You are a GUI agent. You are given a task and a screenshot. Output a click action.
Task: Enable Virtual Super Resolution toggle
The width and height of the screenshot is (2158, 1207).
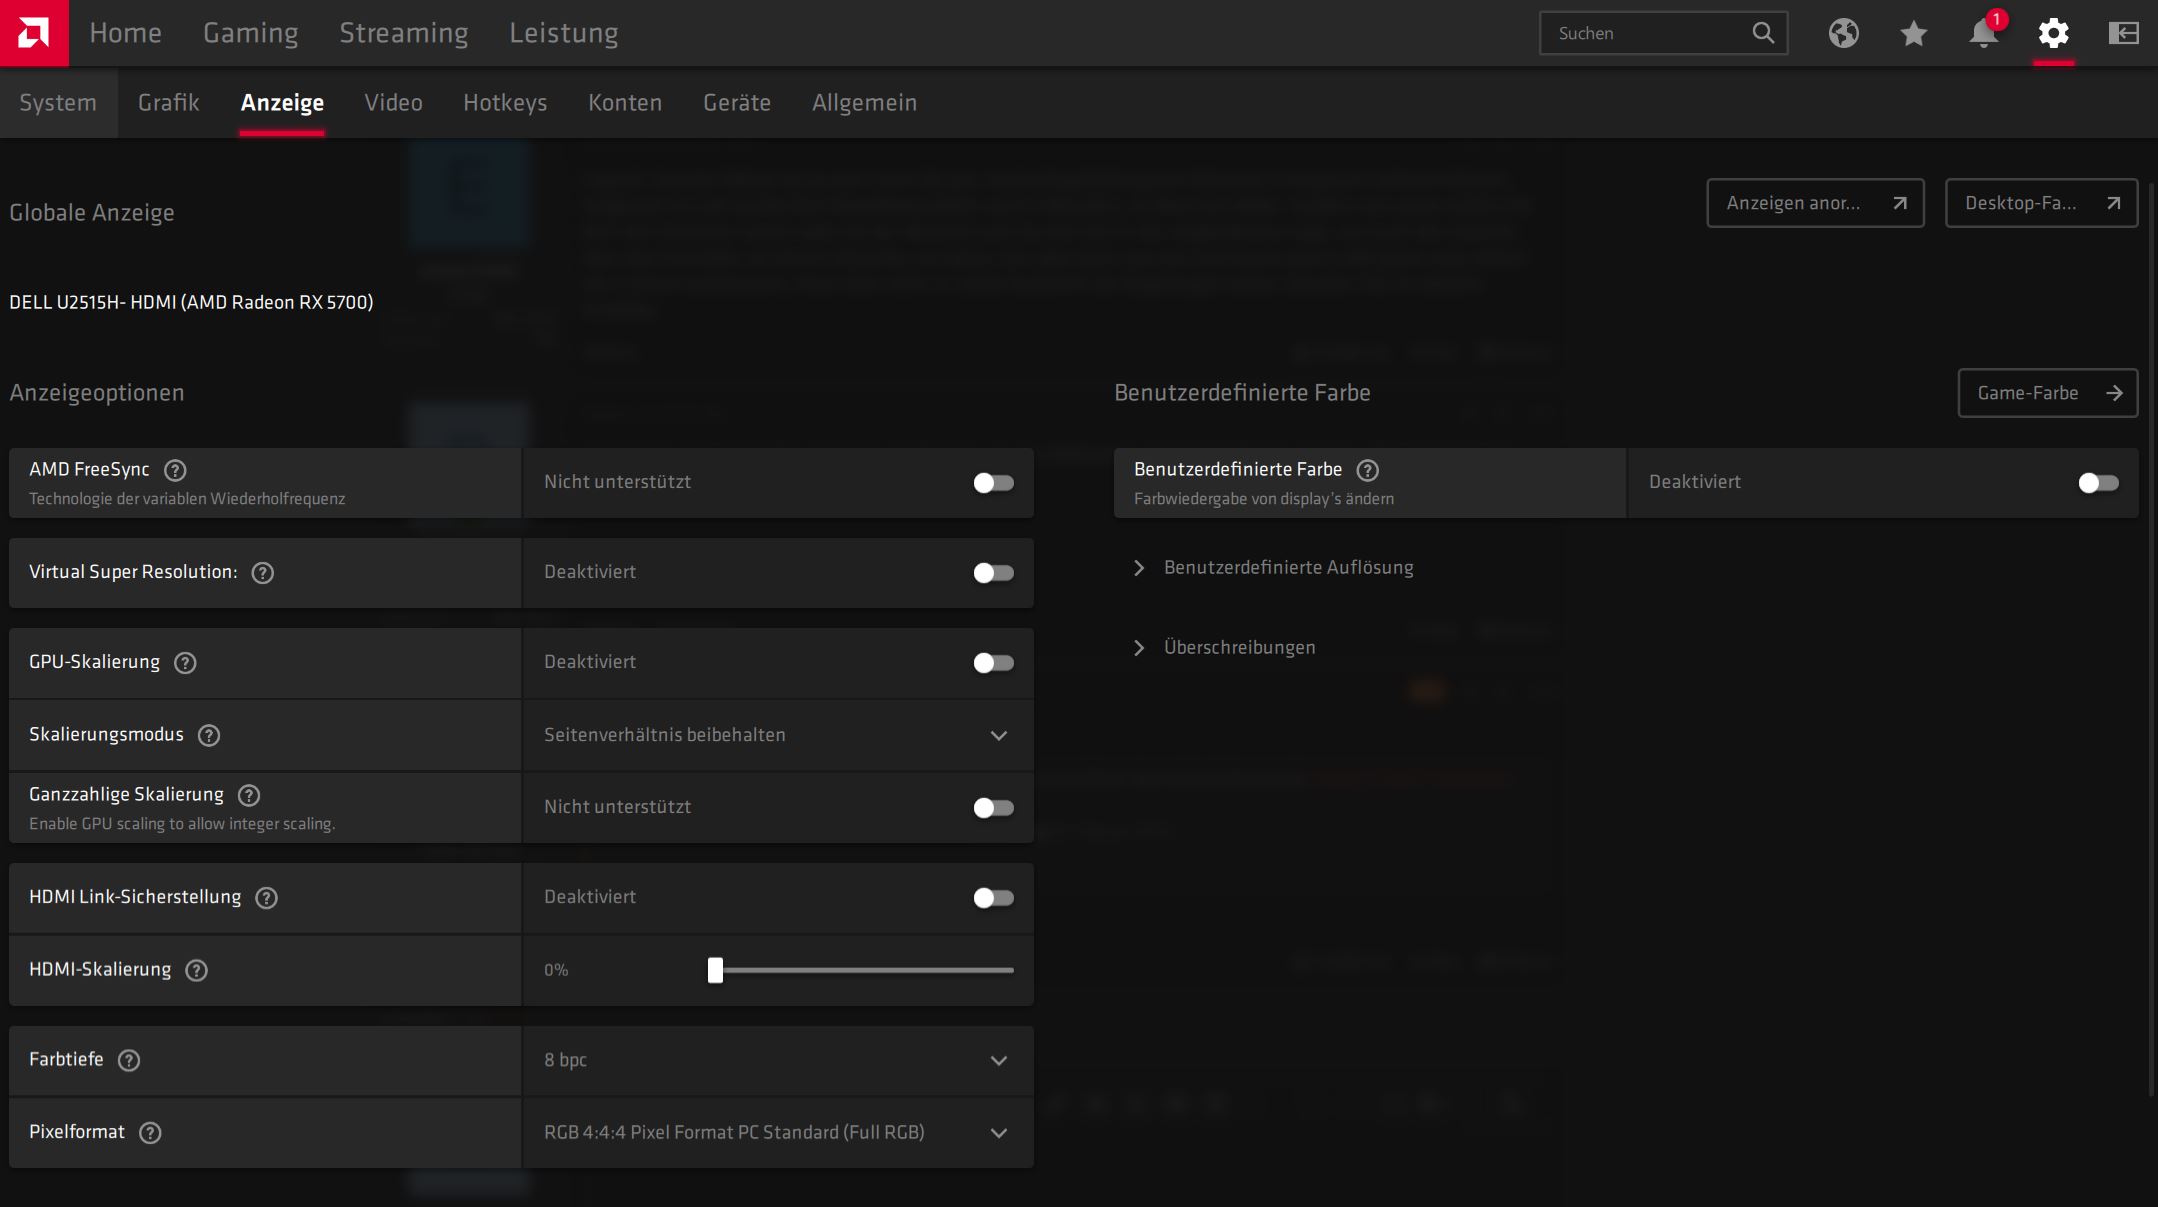tap(993, 573)
